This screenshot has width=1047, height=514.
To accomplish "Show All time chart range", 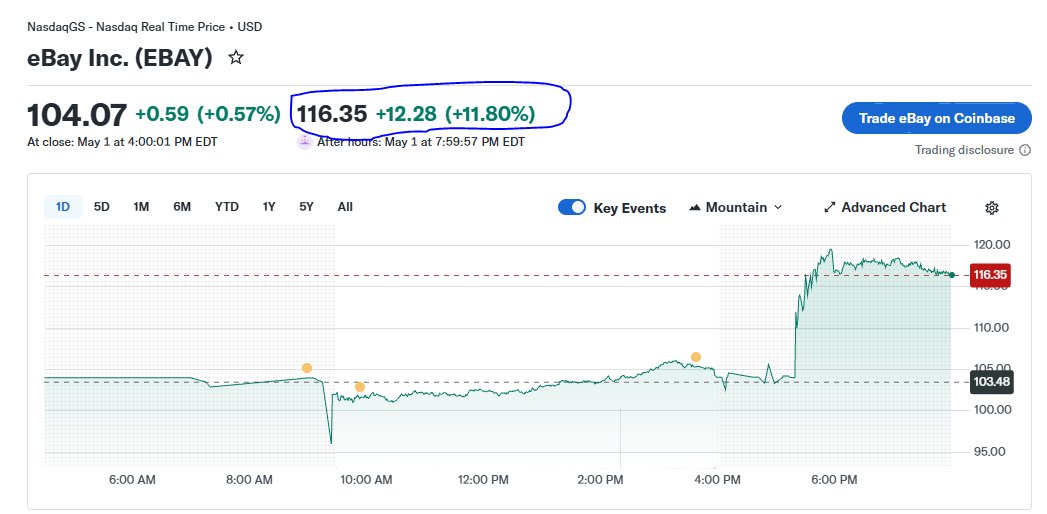I will 345,207.
